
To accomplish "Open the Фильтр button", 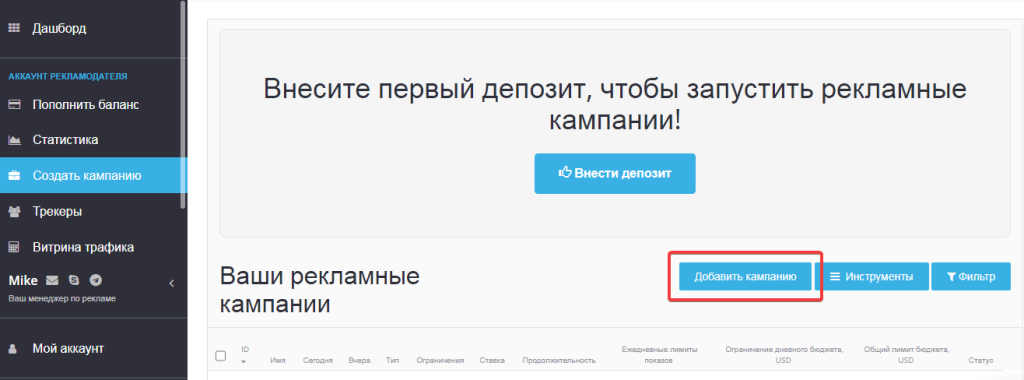I will [971, 276].
